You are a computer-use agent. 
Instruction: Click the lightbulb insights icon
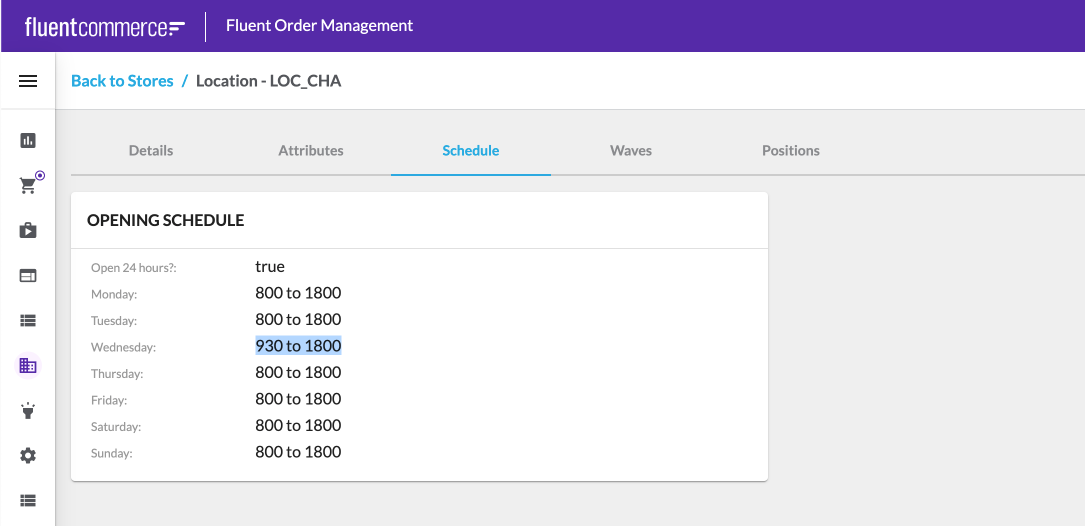click(x=28, y=411)
